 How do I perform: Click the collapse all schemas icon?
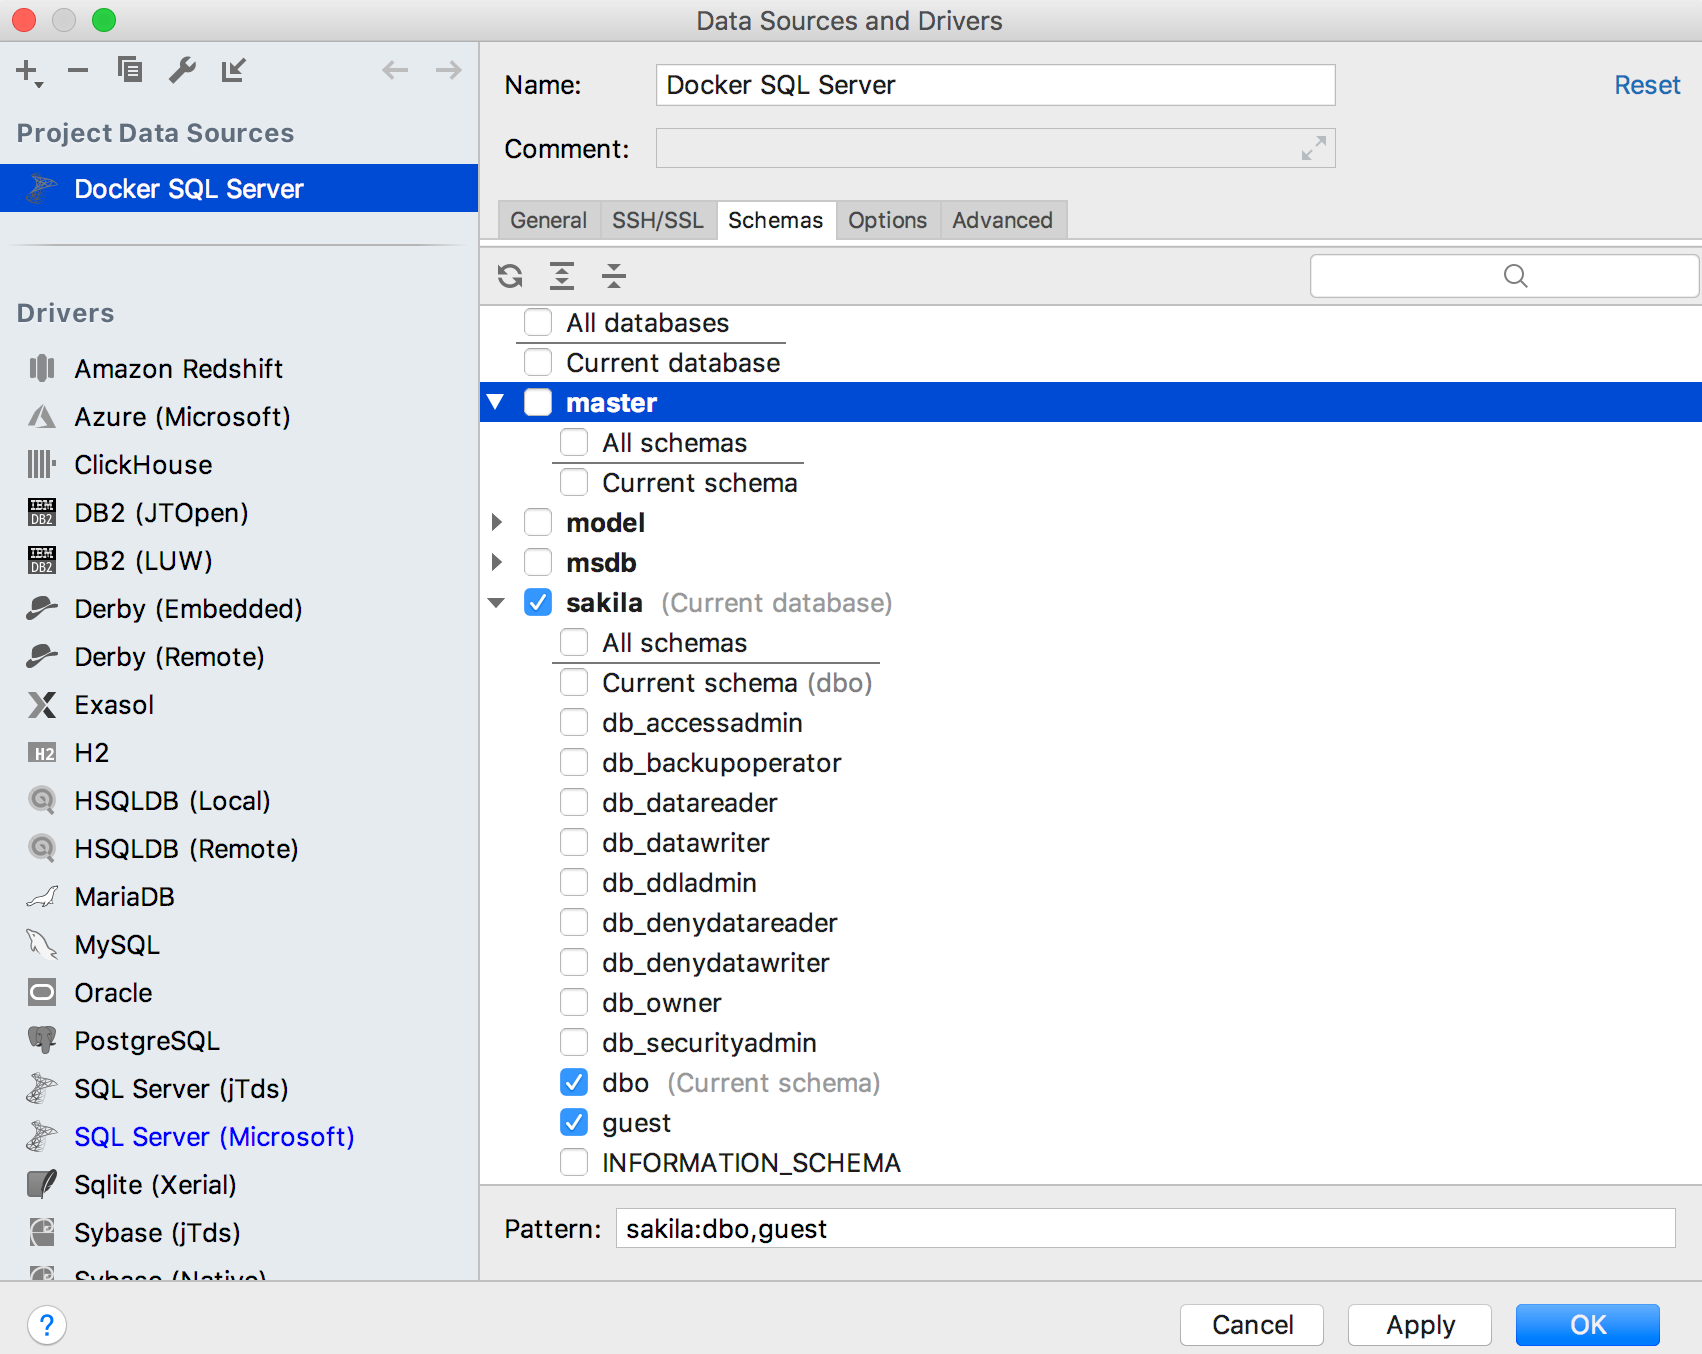(614, 276)
